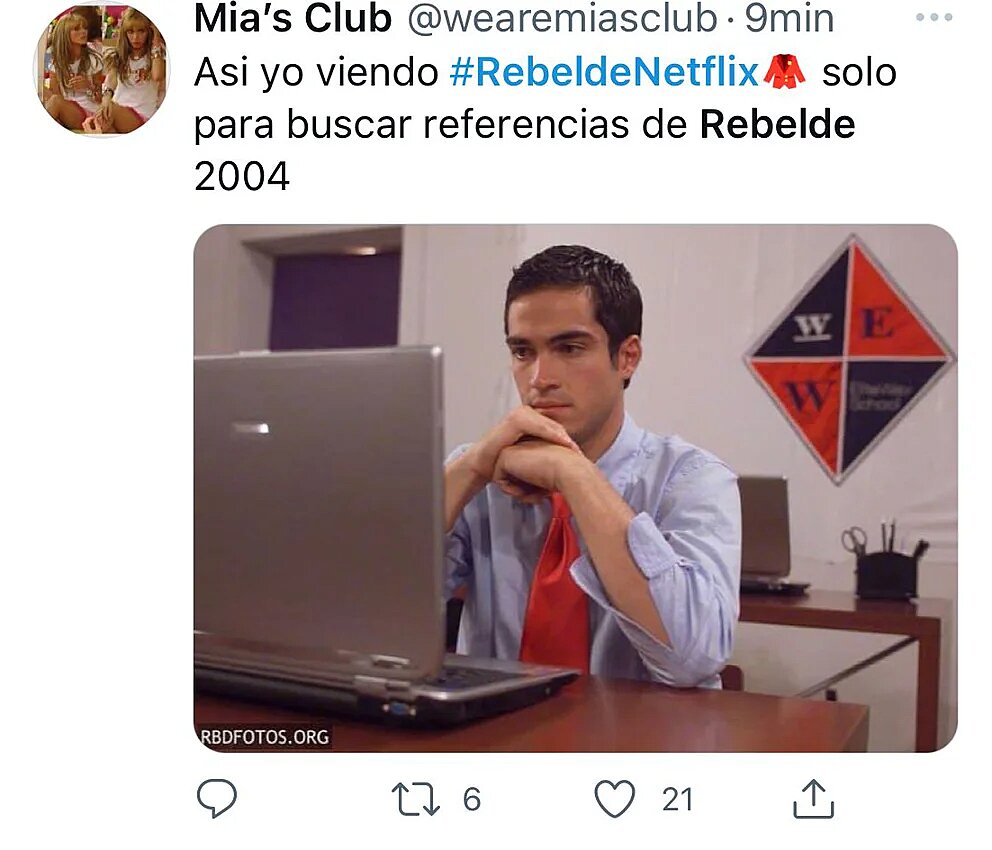Click the red jacket emoji
The width and height of the screenshot is (992, 850).
click(x=784, y=71)
